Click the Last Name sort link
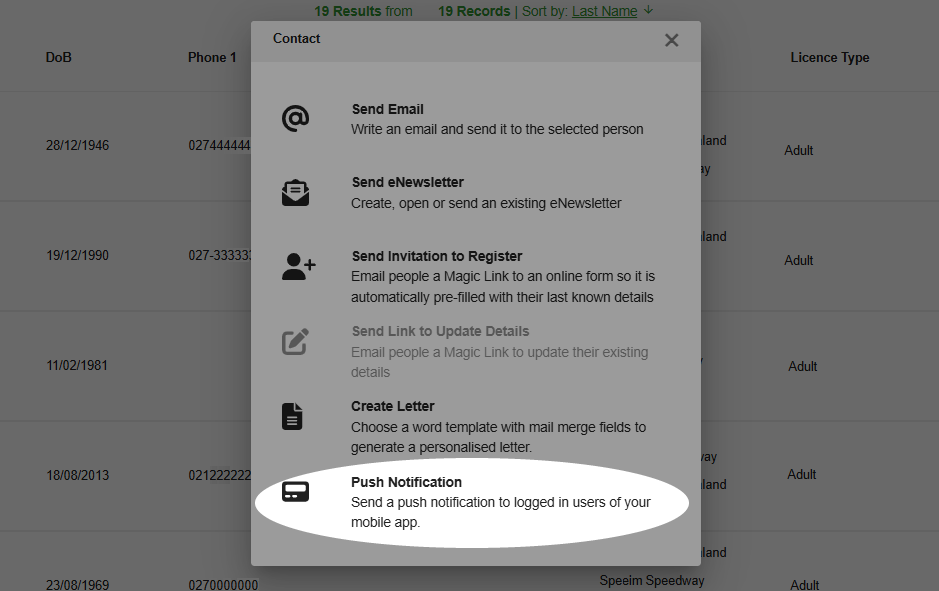Image resolution: width=939 pixels, height=591 pixels. tap(604, 11)
